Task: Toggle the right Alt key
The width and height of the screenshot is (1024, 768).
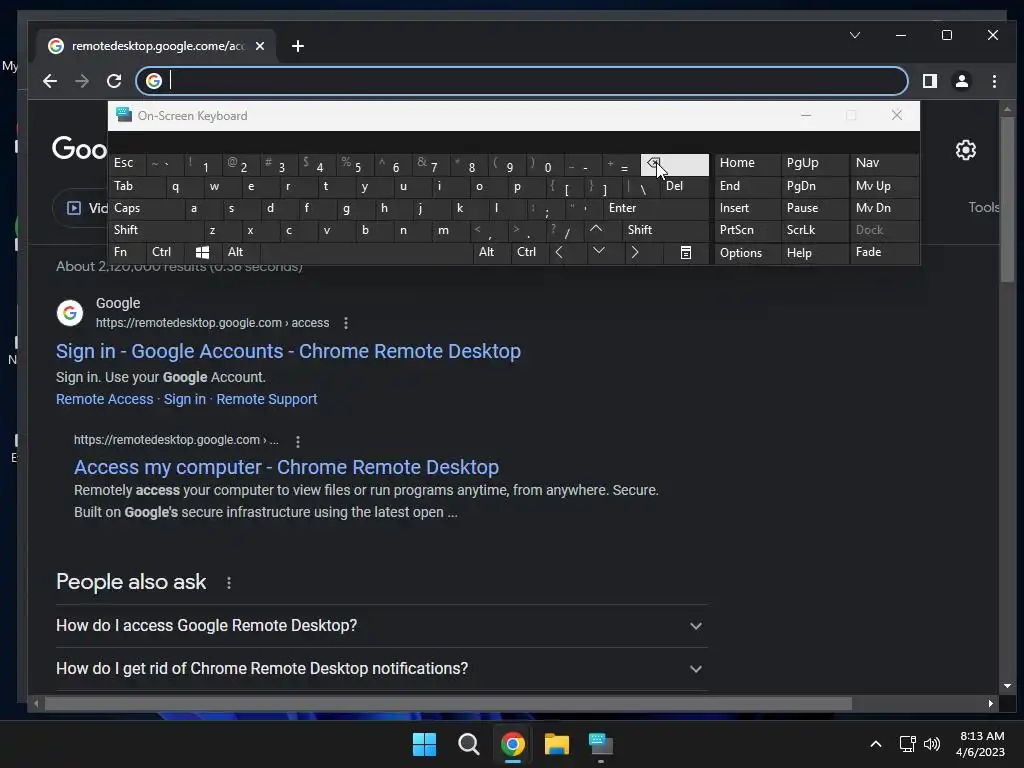Action: click(x=492, y=252)
